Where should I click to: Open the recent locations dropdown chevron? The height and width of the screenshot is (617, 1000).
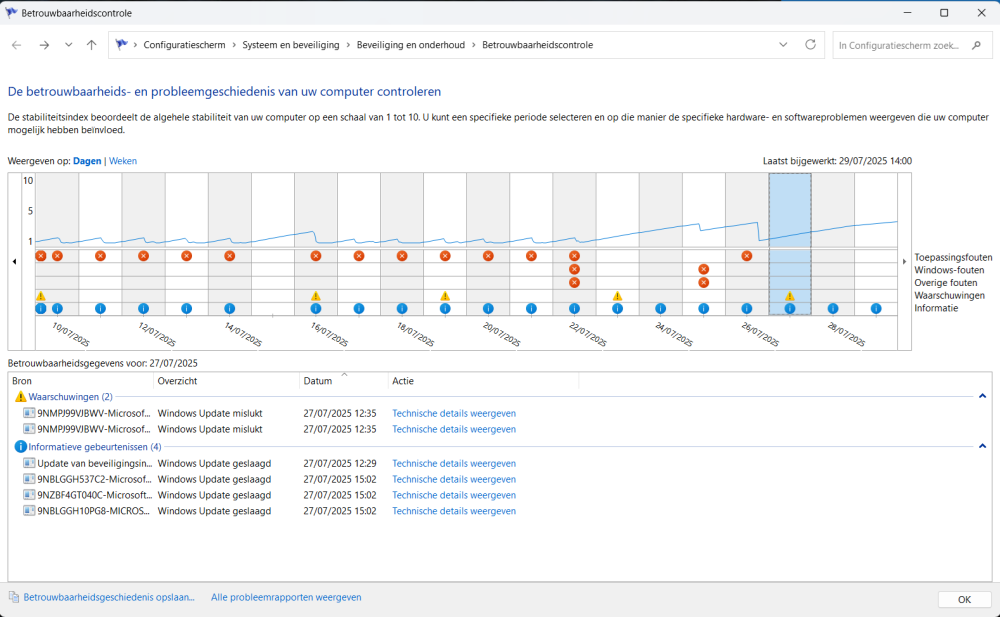tap(68, 45)
